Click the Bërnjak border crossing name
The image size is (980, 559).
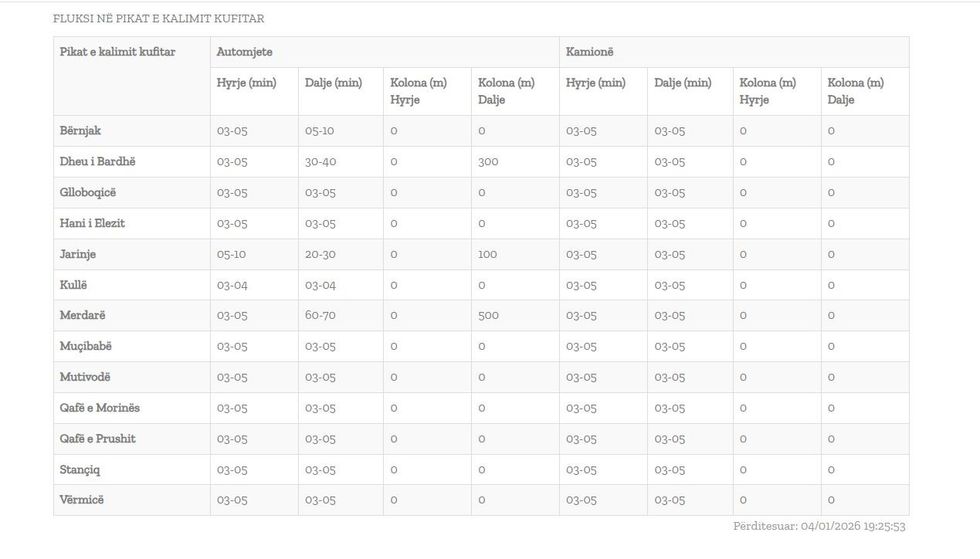[x=81, y=131]
